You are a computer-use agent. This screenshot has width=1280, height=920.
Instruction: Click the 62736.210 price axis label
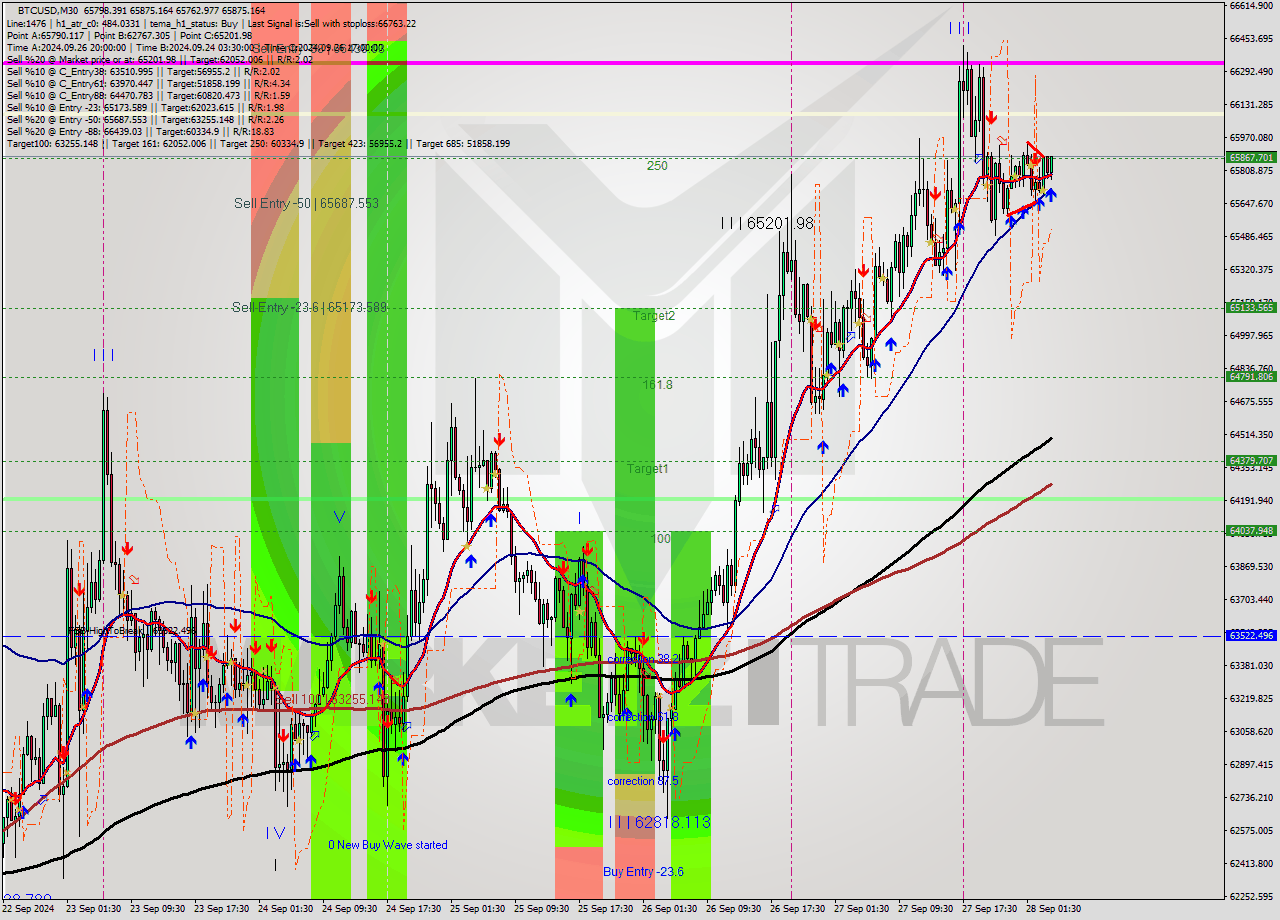click(1251, 797)
